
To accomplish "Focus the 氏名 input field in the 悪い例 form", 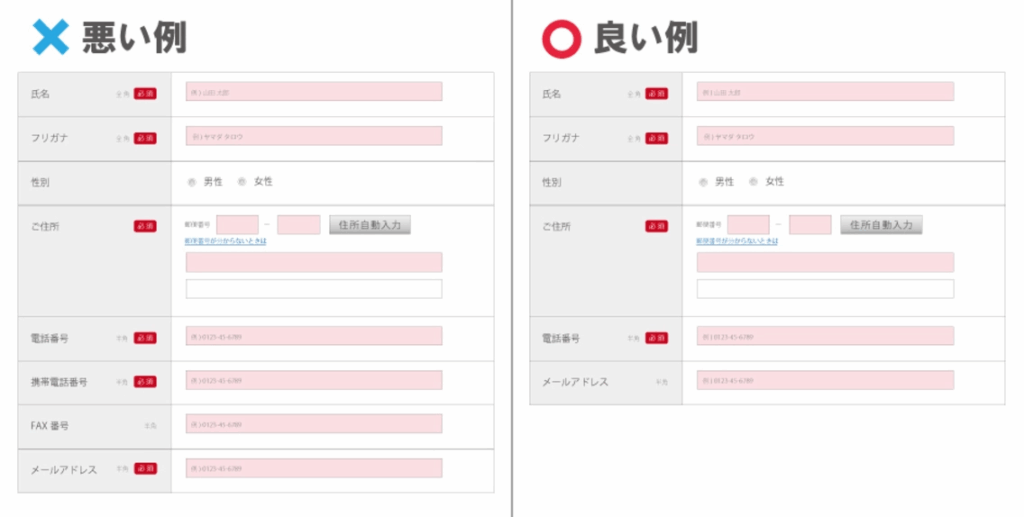I will point(314,92).
